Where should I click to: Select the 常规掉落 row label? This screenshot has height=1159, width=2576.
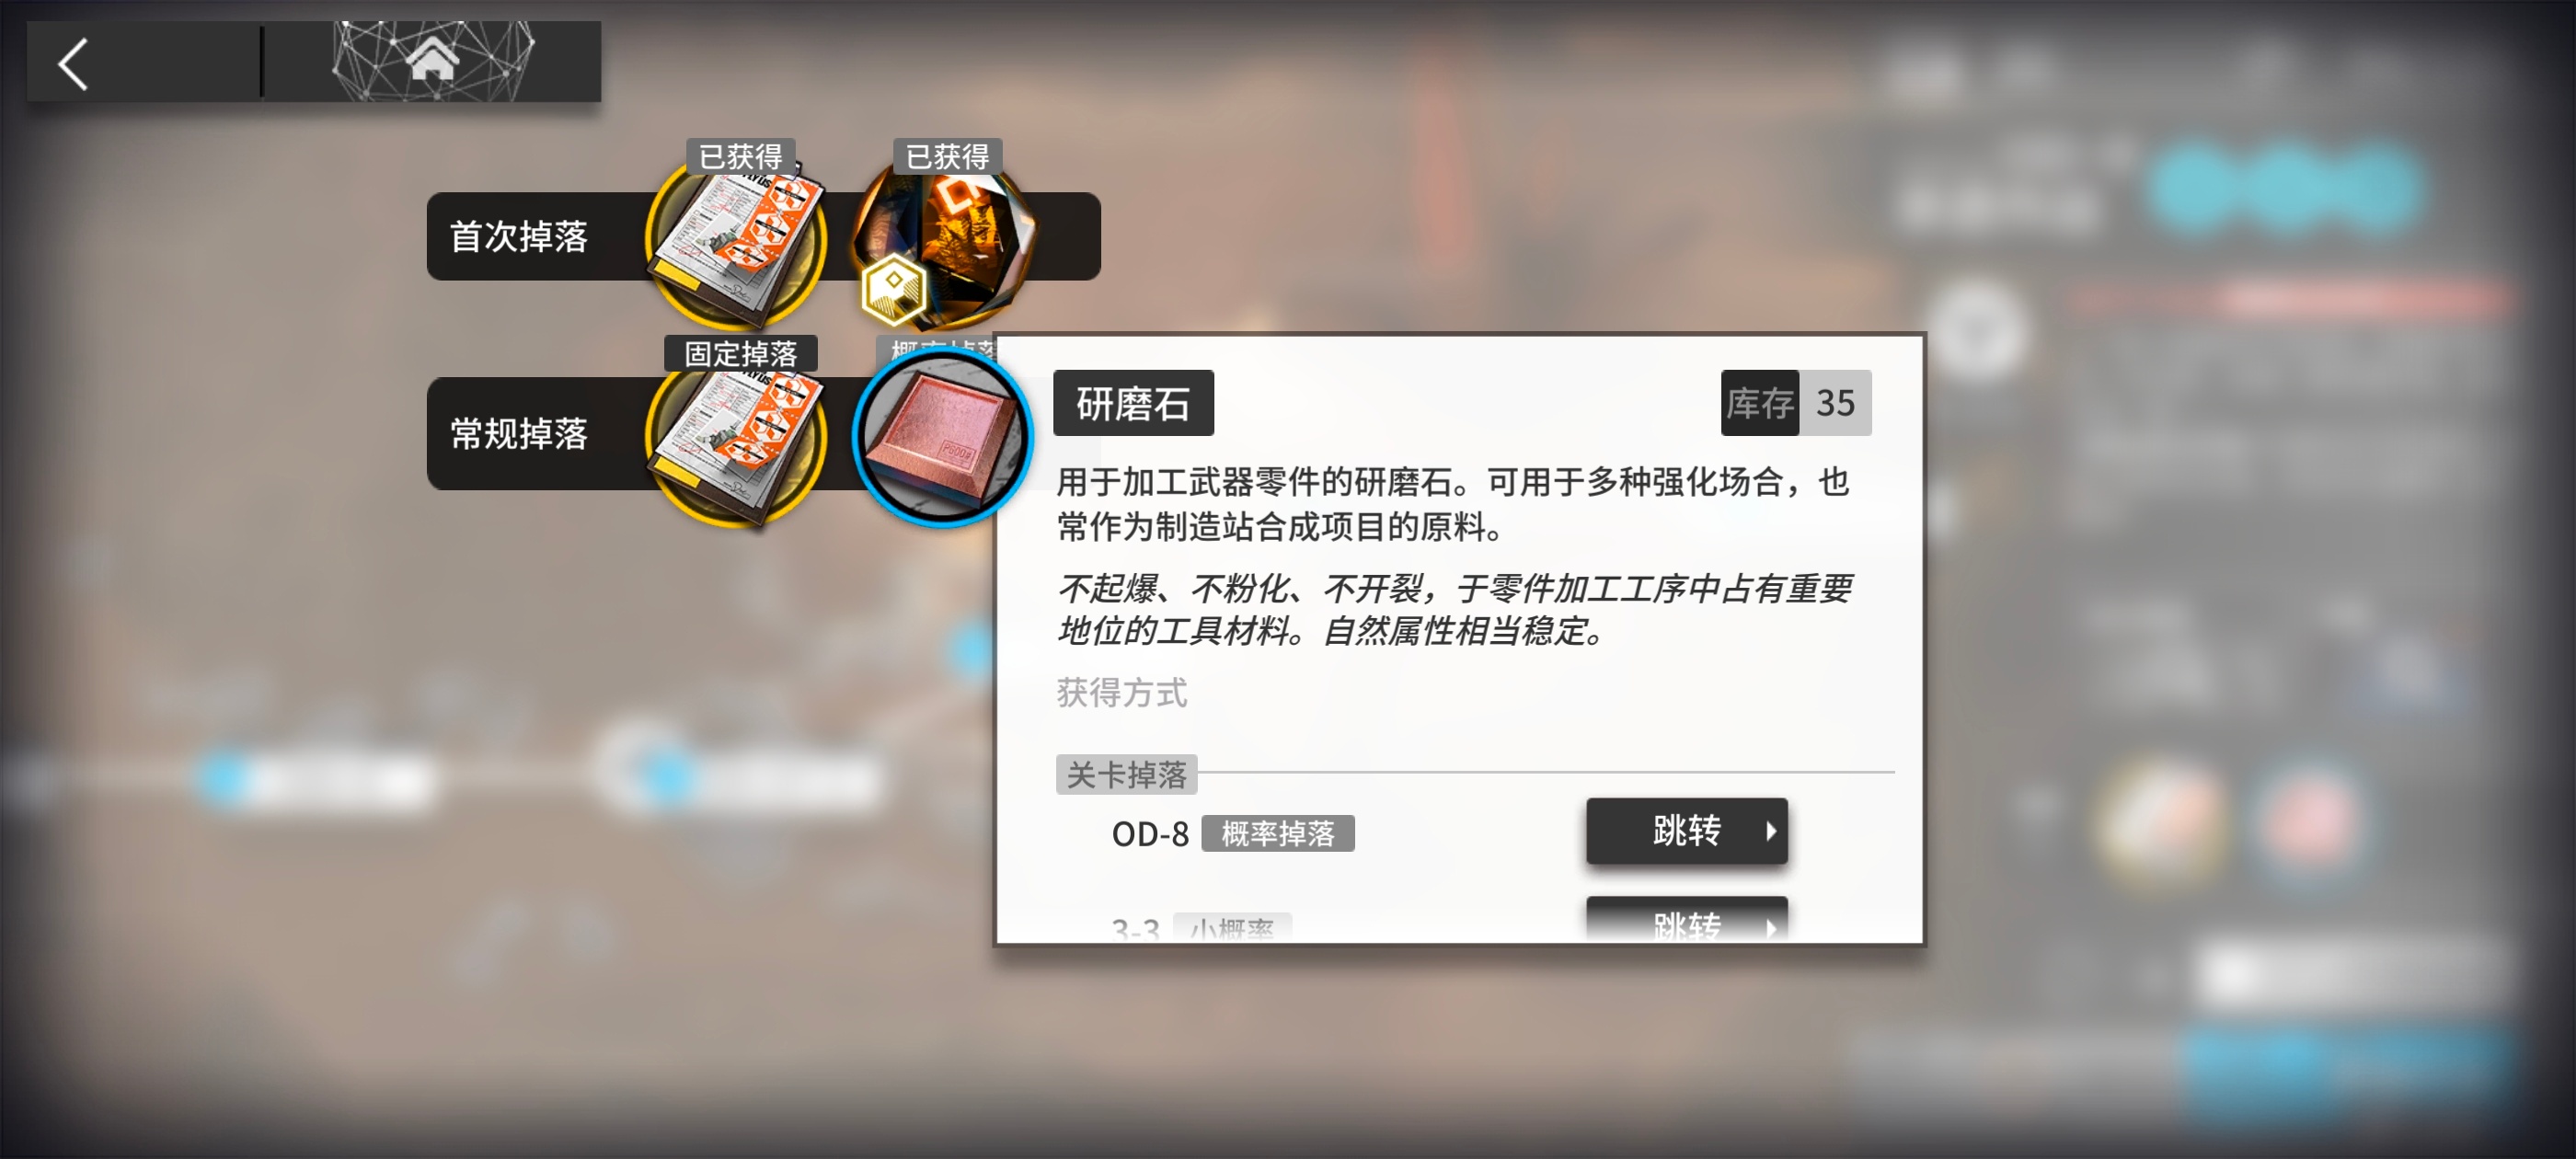pos(519,434)
